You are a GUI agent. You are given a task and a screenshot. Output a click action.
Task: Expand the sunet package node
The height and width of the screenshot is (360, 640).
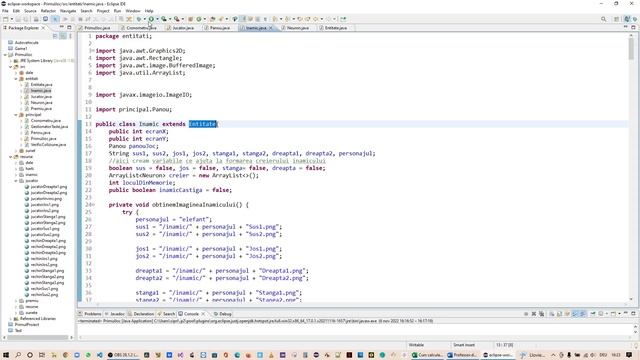[x=16, y=151]
